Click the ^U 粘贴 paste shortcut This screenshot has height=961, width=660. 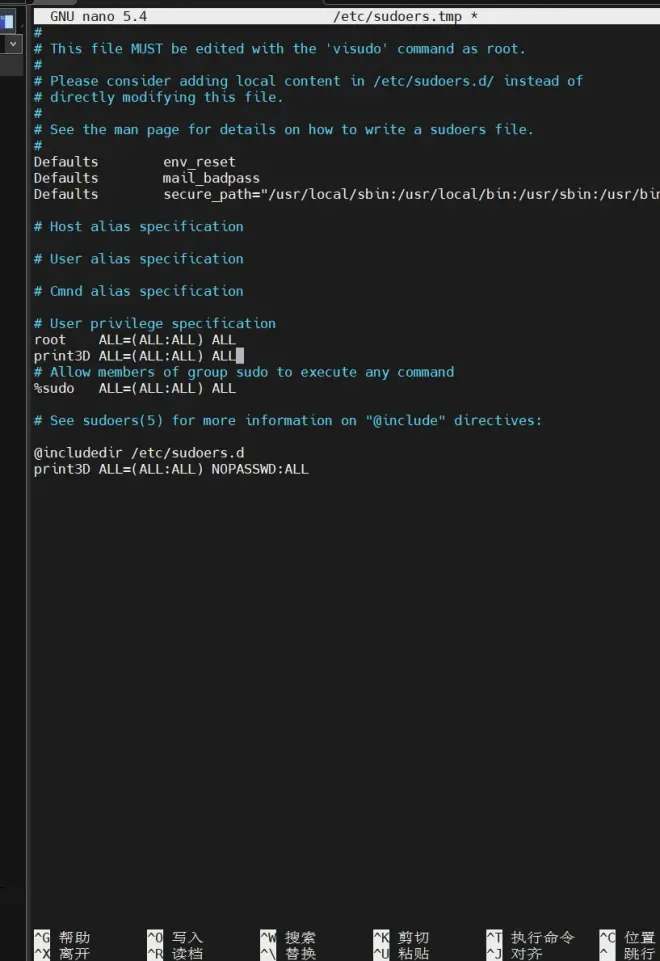[401, 953]
